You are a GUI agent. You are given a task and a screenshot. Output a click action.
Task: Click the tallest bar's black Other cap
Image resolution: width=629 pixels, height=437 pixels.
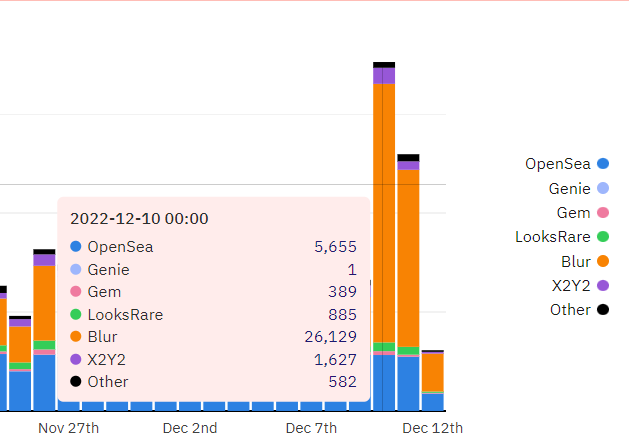coord(384,65)
